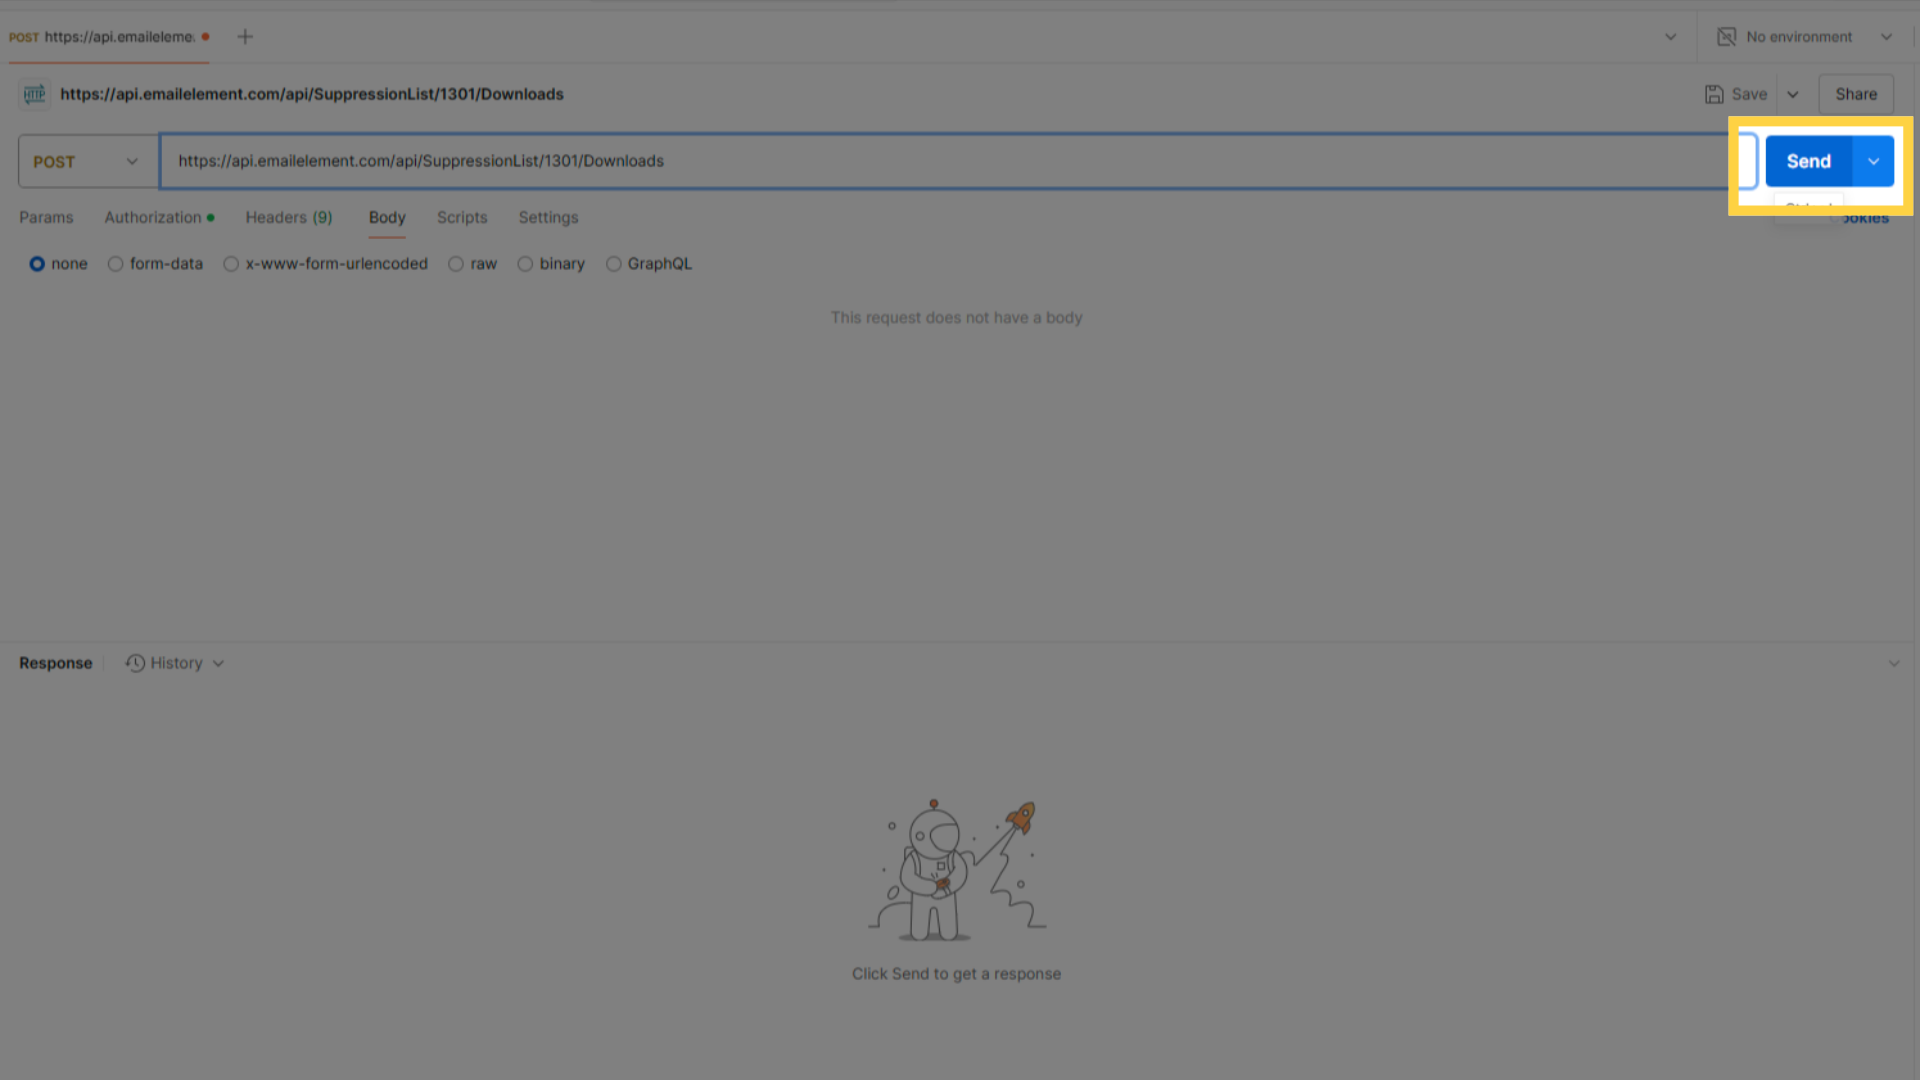This screenshot has height=1080, width=1920.
Task: Click the Share button
Action: (1856, 94)
